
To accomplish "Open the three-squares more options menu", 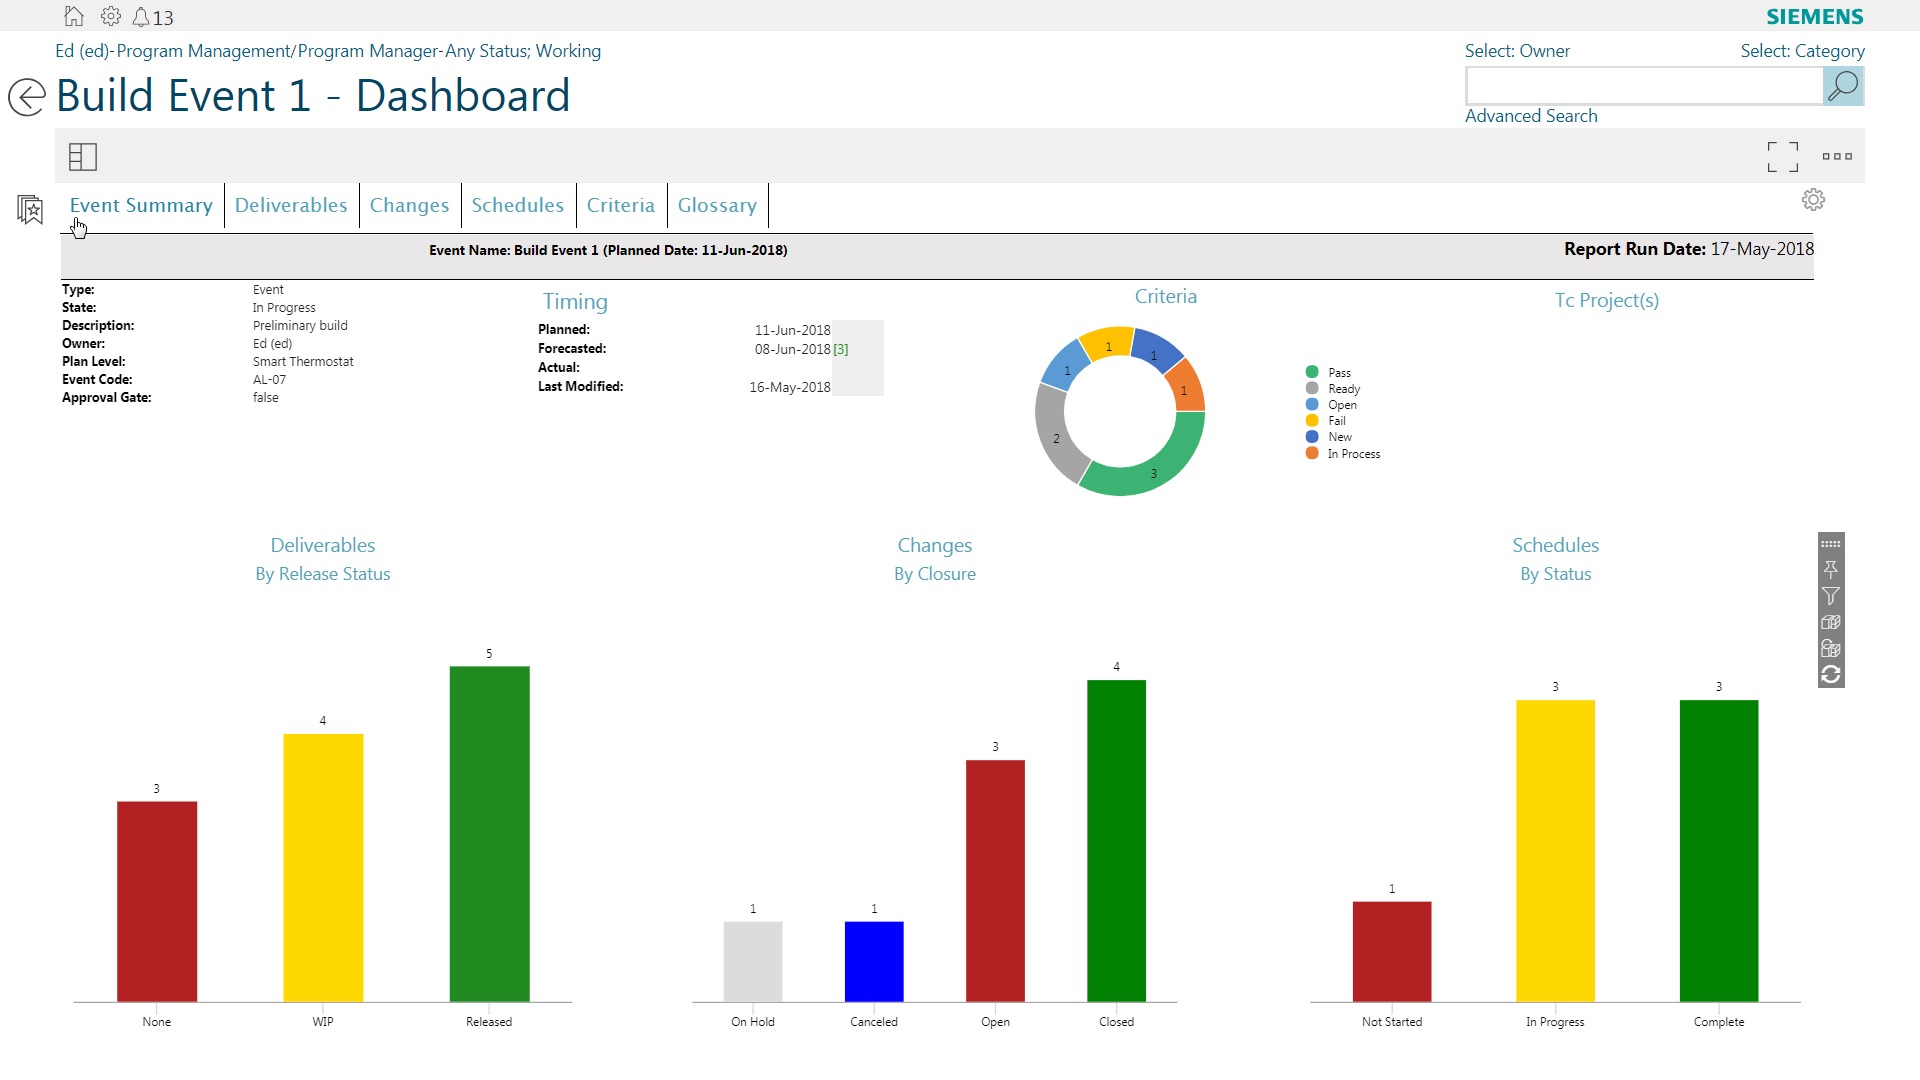I will point(1837,156).
